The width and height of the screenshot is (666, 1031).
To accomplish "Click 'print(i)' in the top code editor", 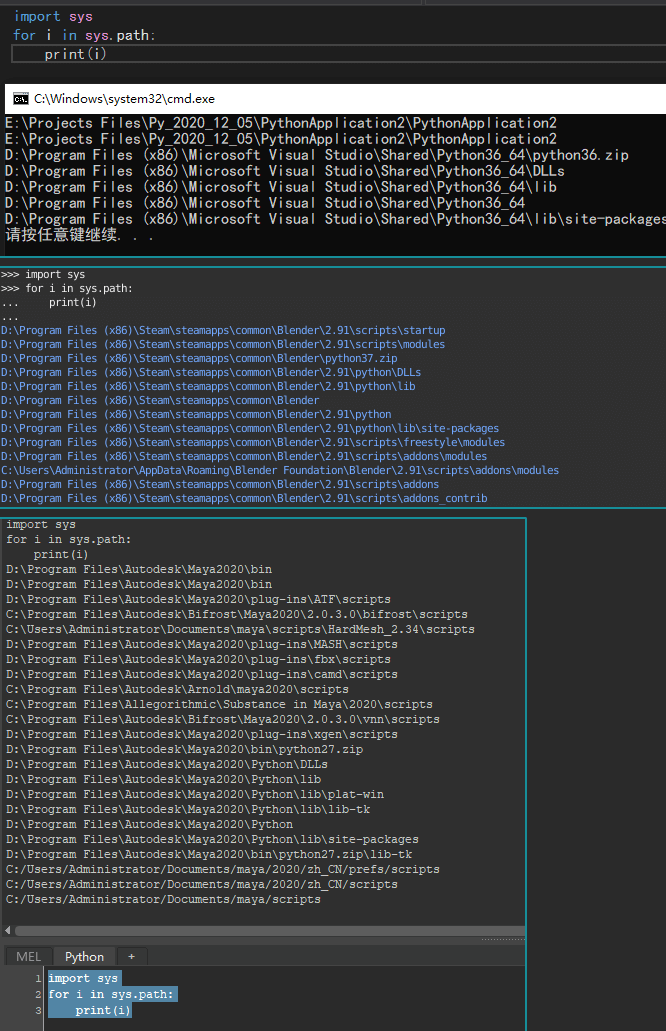I will tap(75, 54).
